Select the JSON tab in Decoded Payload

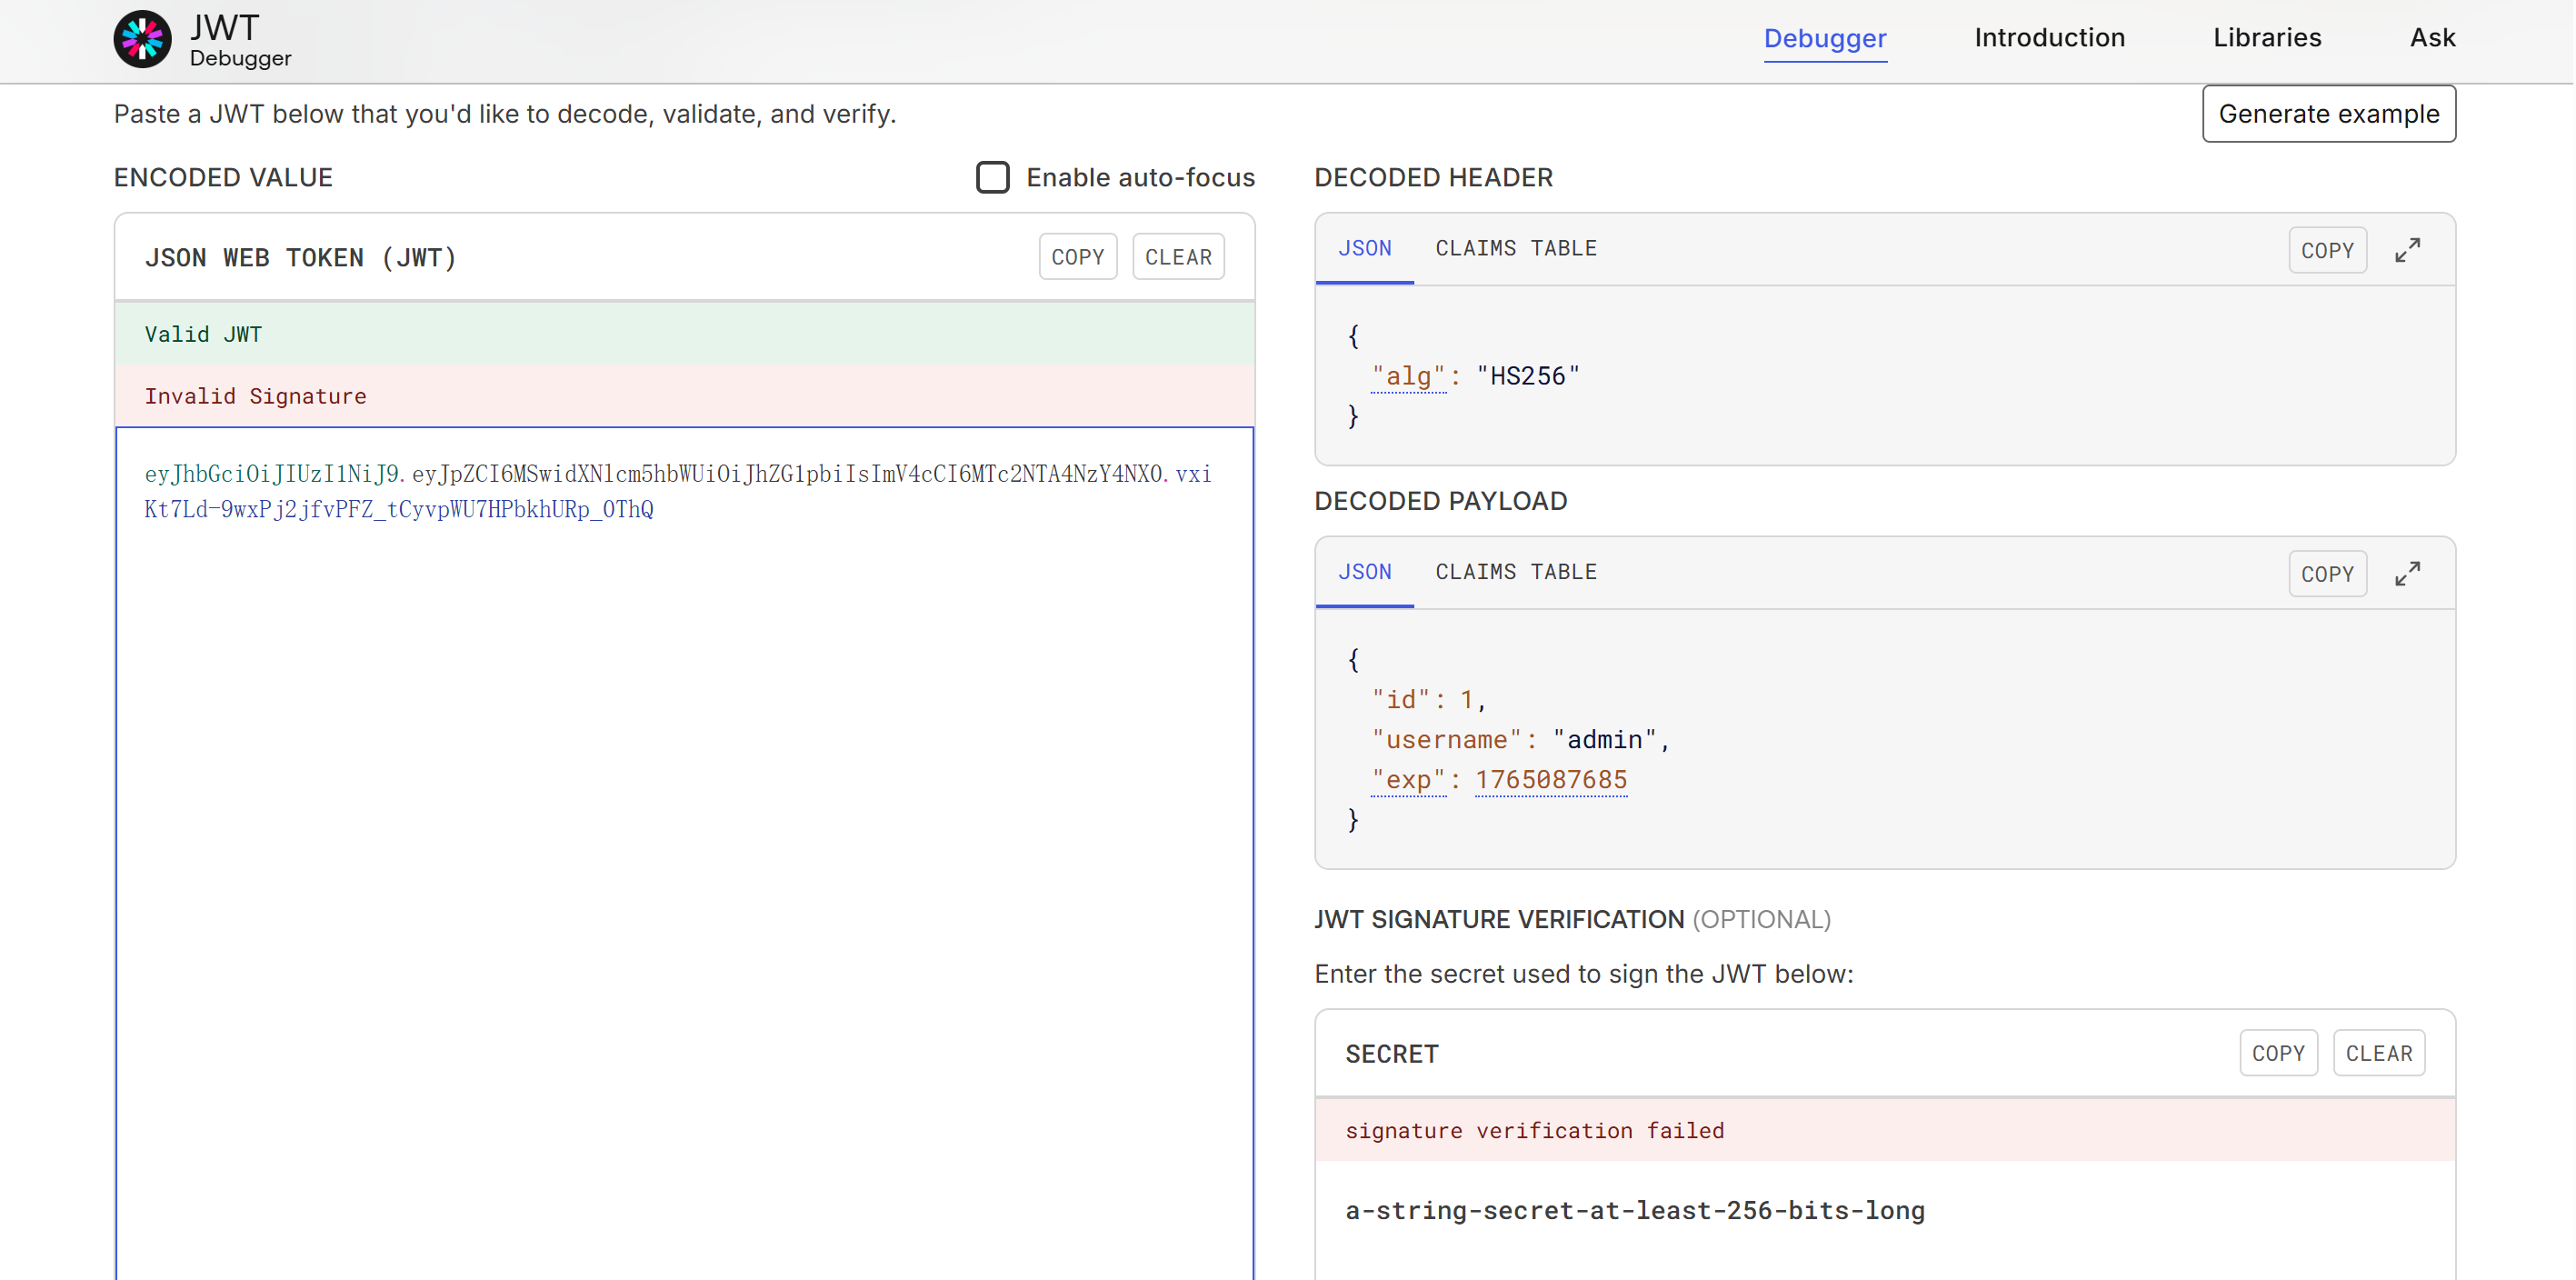coord(1364,572)
